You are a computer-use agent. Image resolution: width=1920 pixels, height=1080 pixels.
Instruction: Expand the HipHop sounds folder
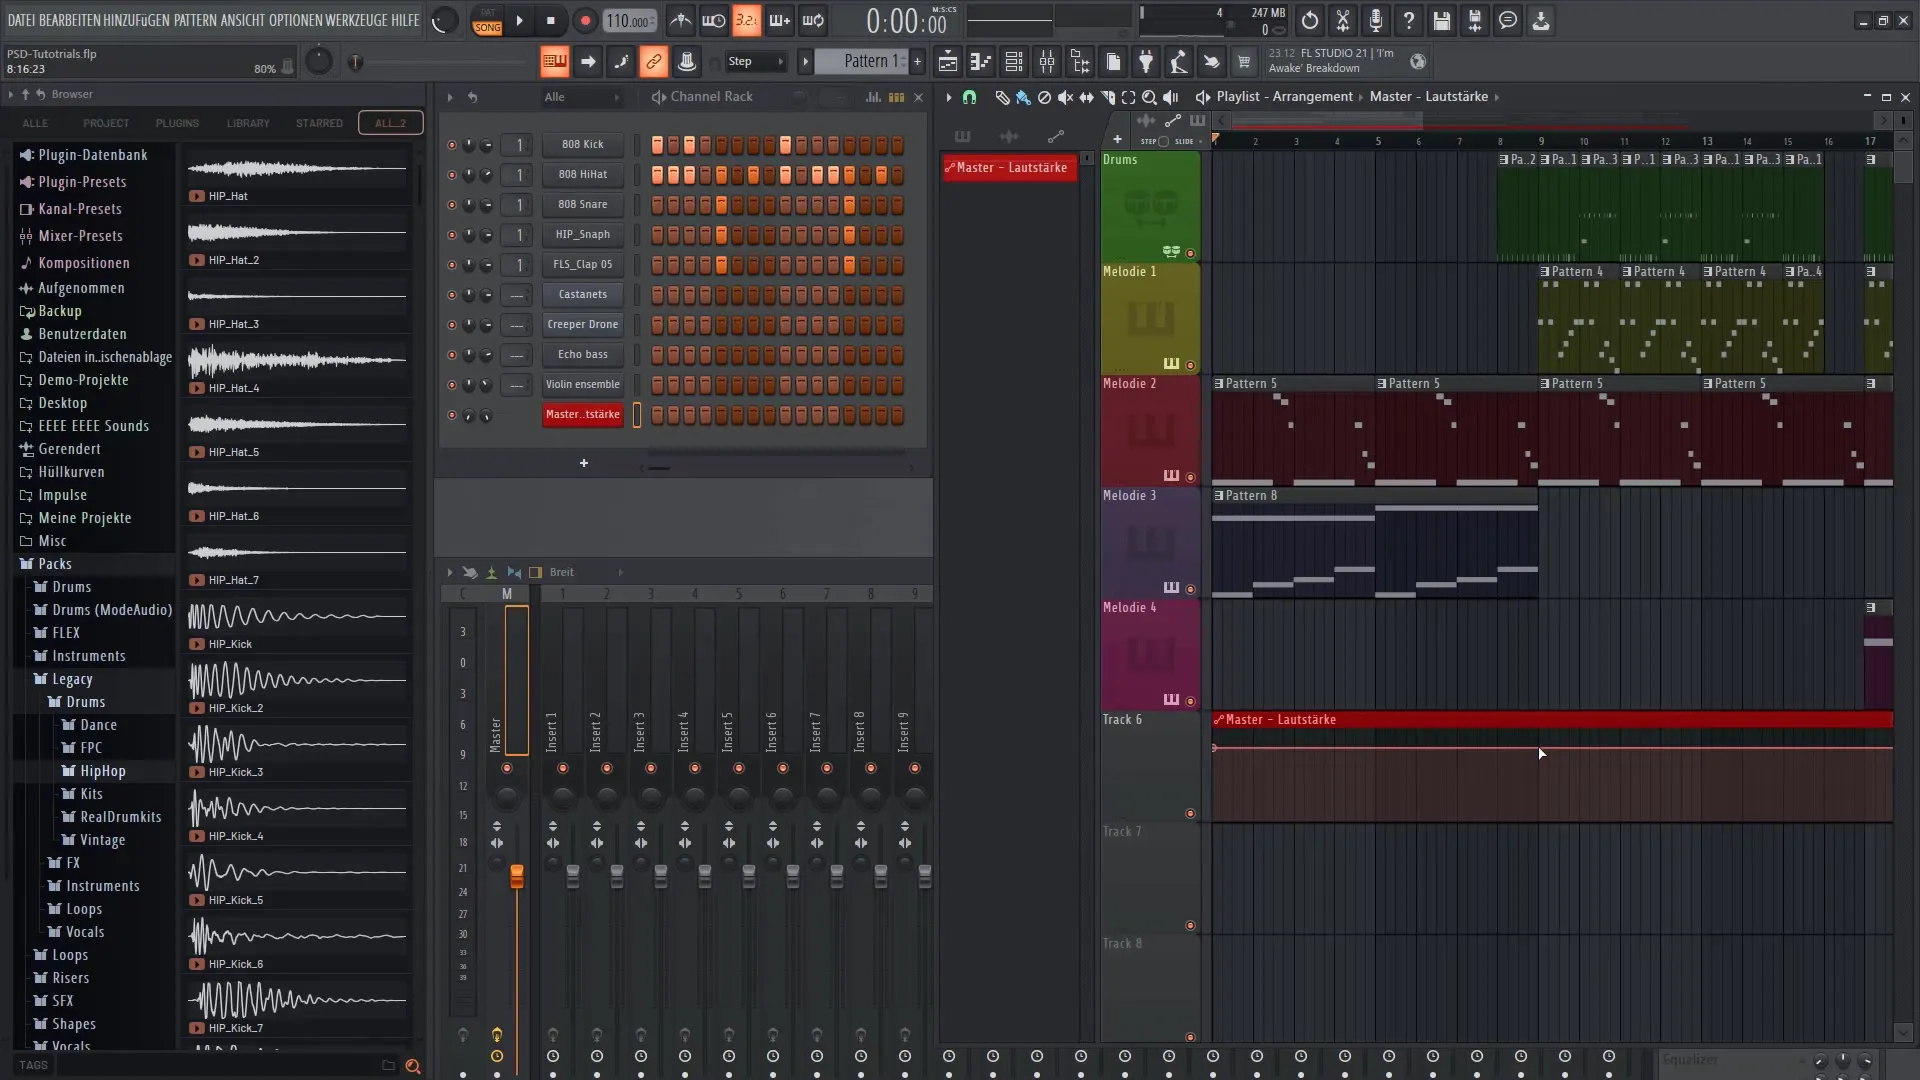103,770
